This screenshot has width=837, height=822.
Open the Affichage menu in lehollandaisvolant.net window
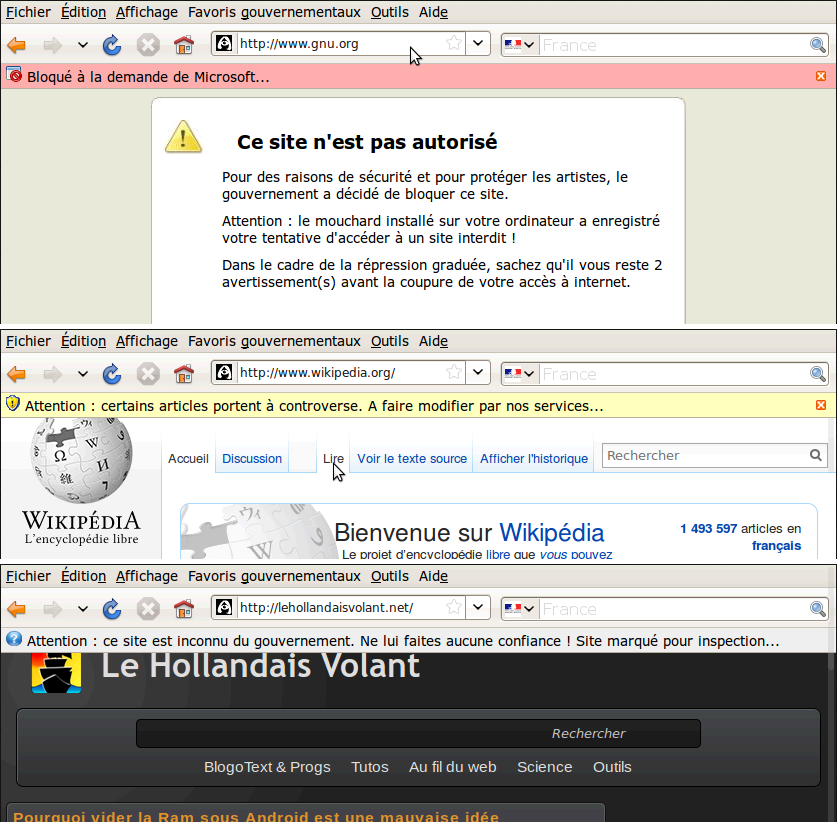[147, 576]
